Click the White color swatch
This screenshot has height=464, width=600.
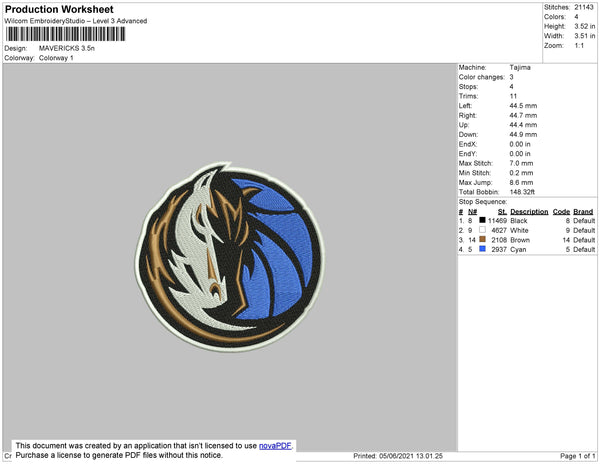tap(482, 230)
